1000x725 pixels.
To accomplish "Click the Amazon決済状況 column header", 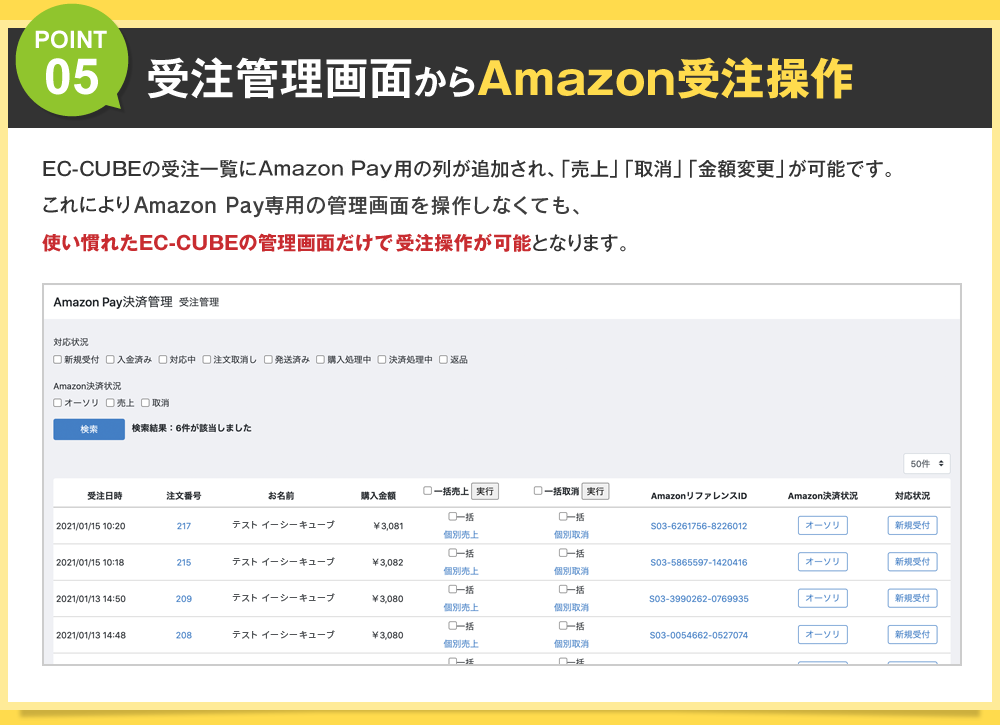I will tap(823, 495).
